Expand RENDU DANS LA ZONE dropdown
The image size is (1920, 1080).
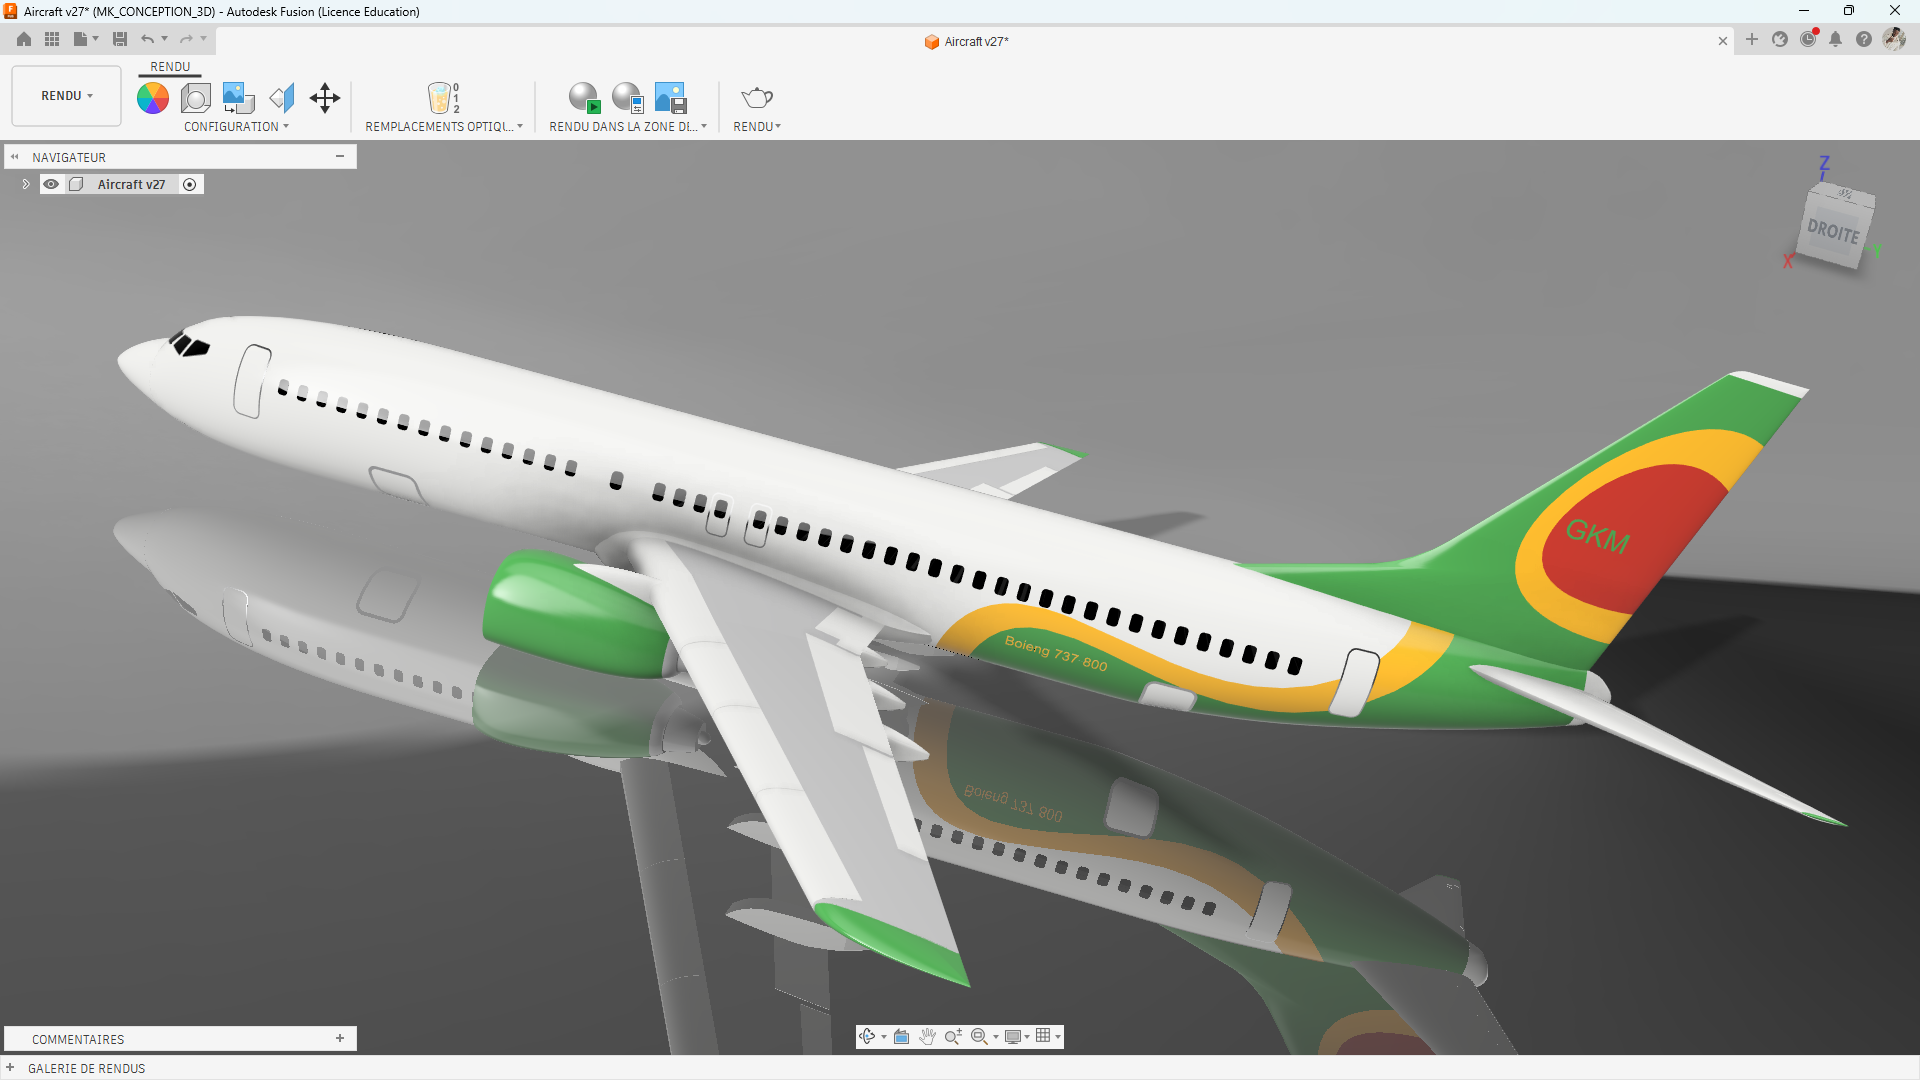(x=628, y=127)
